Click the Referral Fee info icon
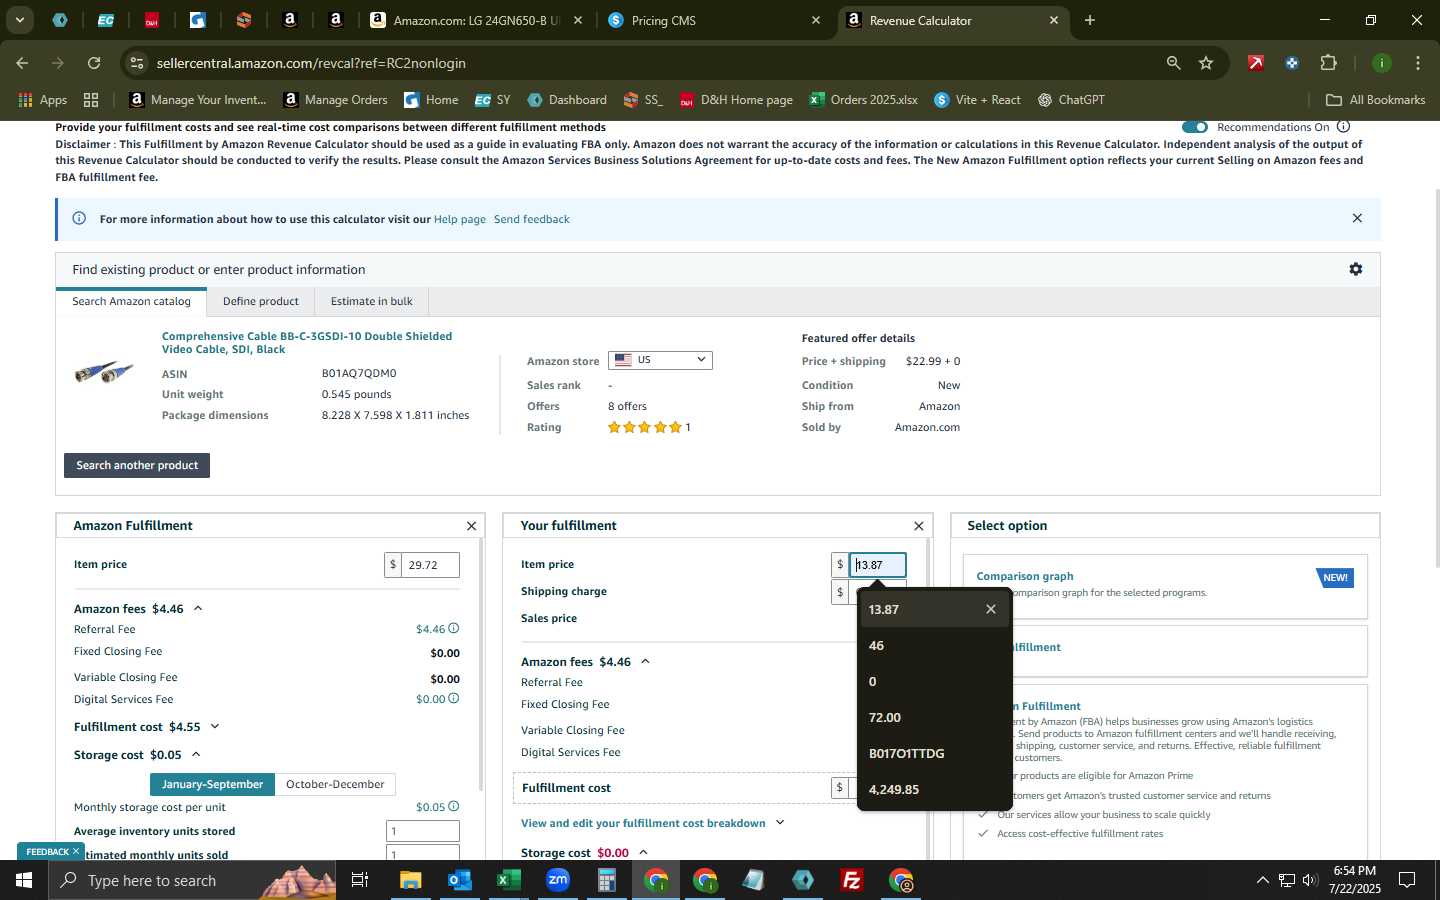Viewport: 1440px width, 900px height. (453, 629)
